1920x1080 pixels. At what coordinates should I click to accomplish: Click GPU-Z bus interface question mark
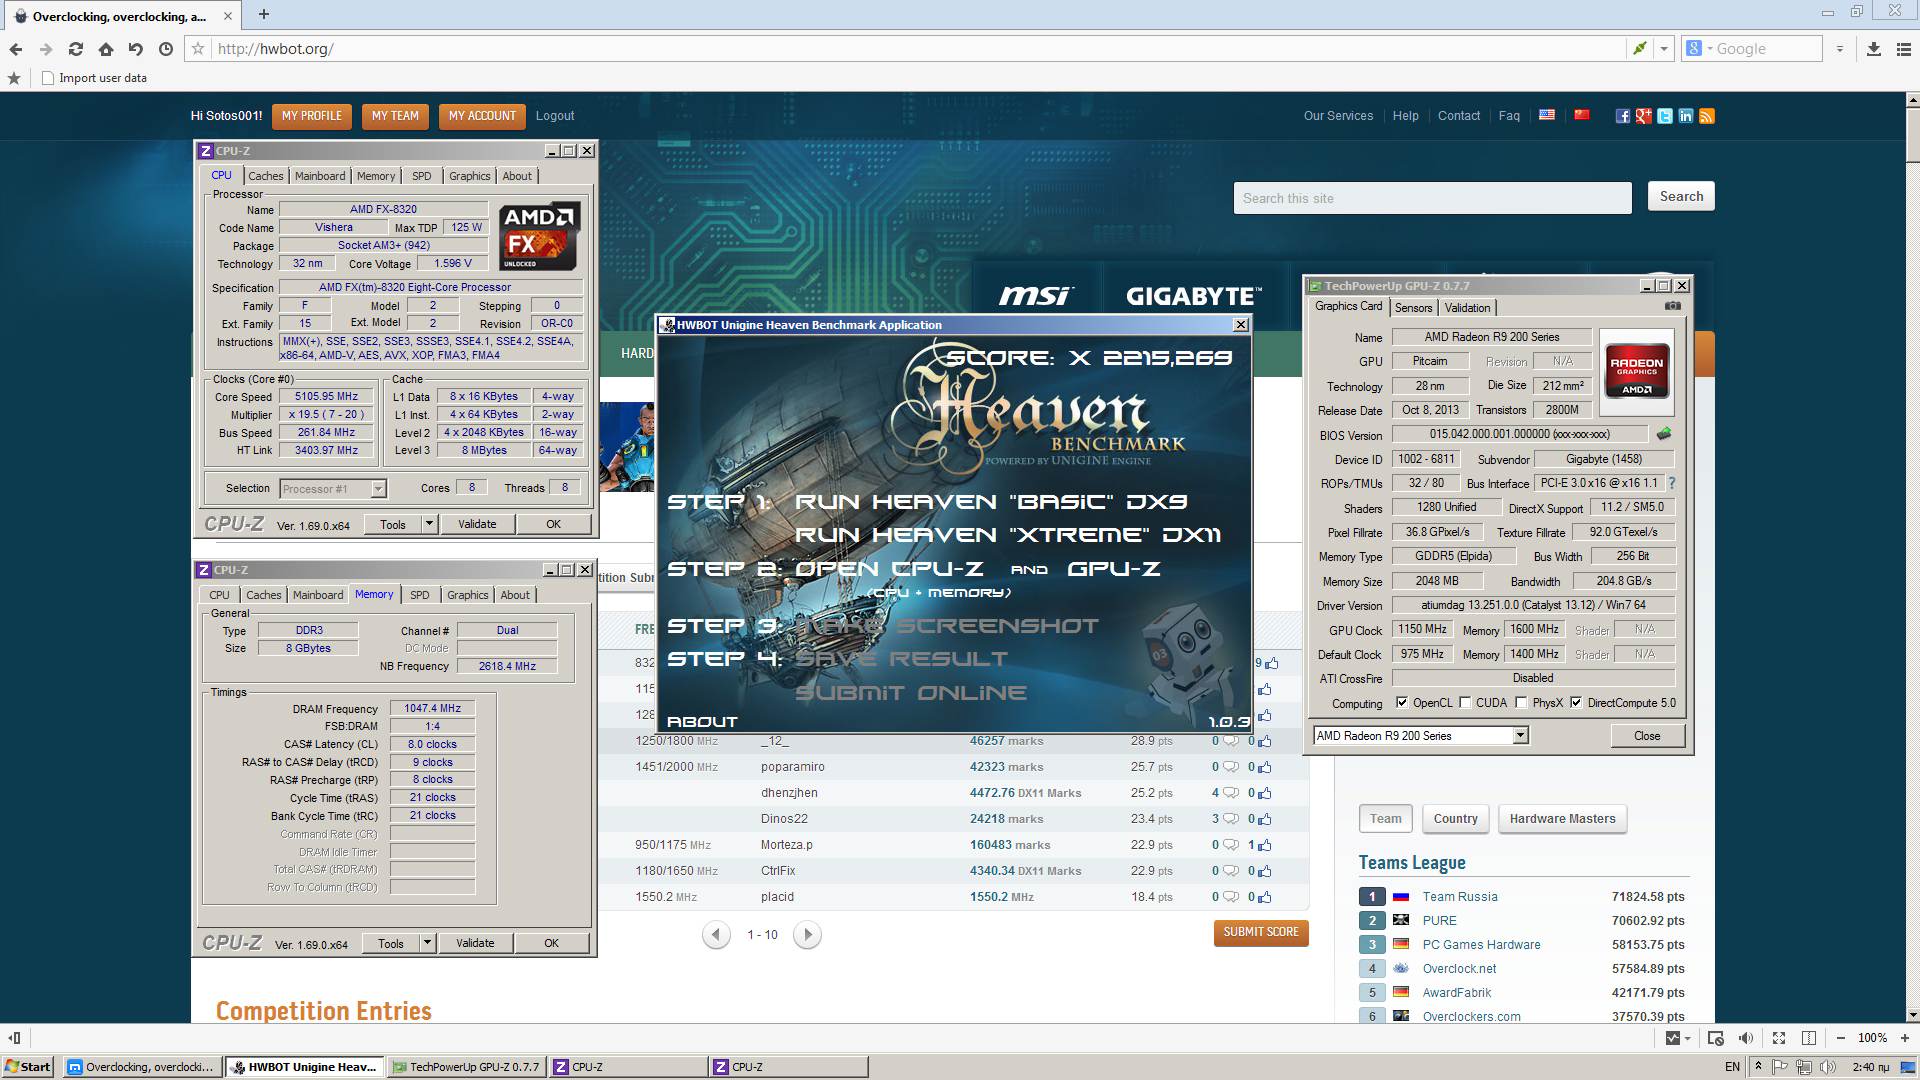click(1671, 483)
